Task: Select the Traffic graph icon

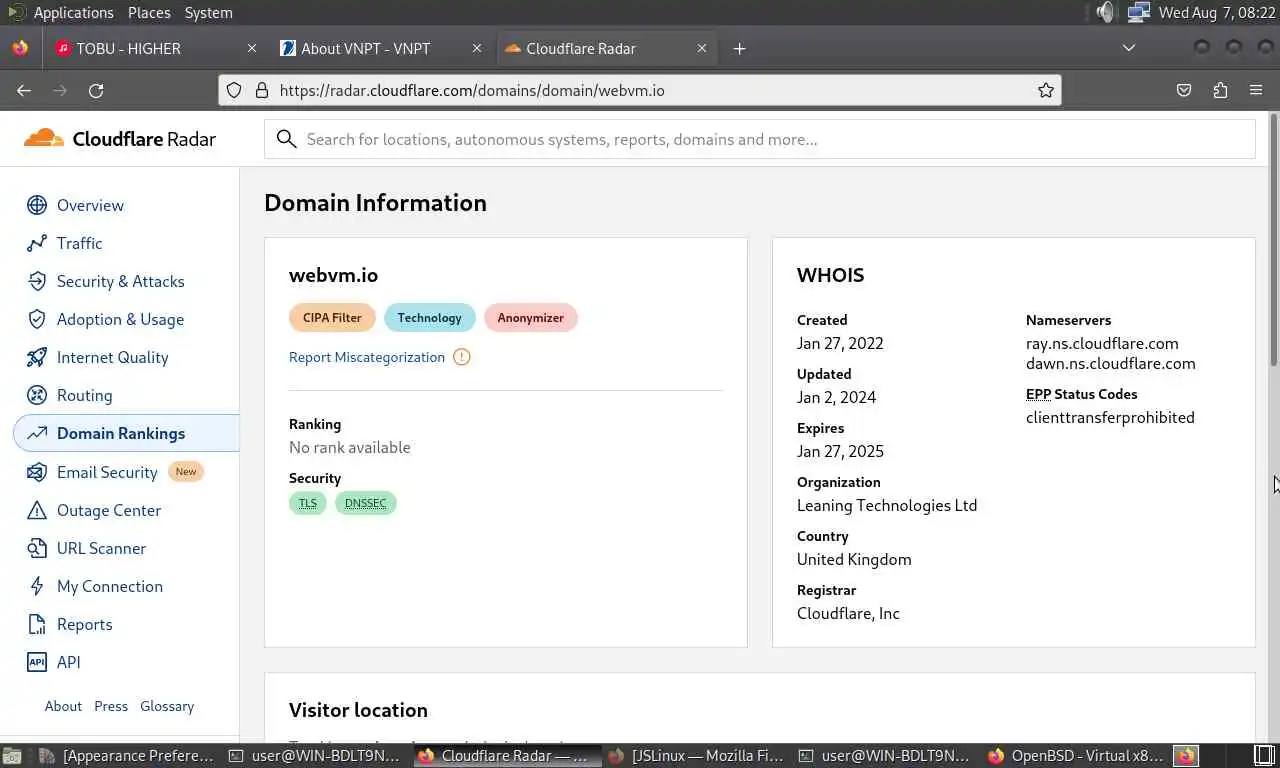Action: click(37, 243)
